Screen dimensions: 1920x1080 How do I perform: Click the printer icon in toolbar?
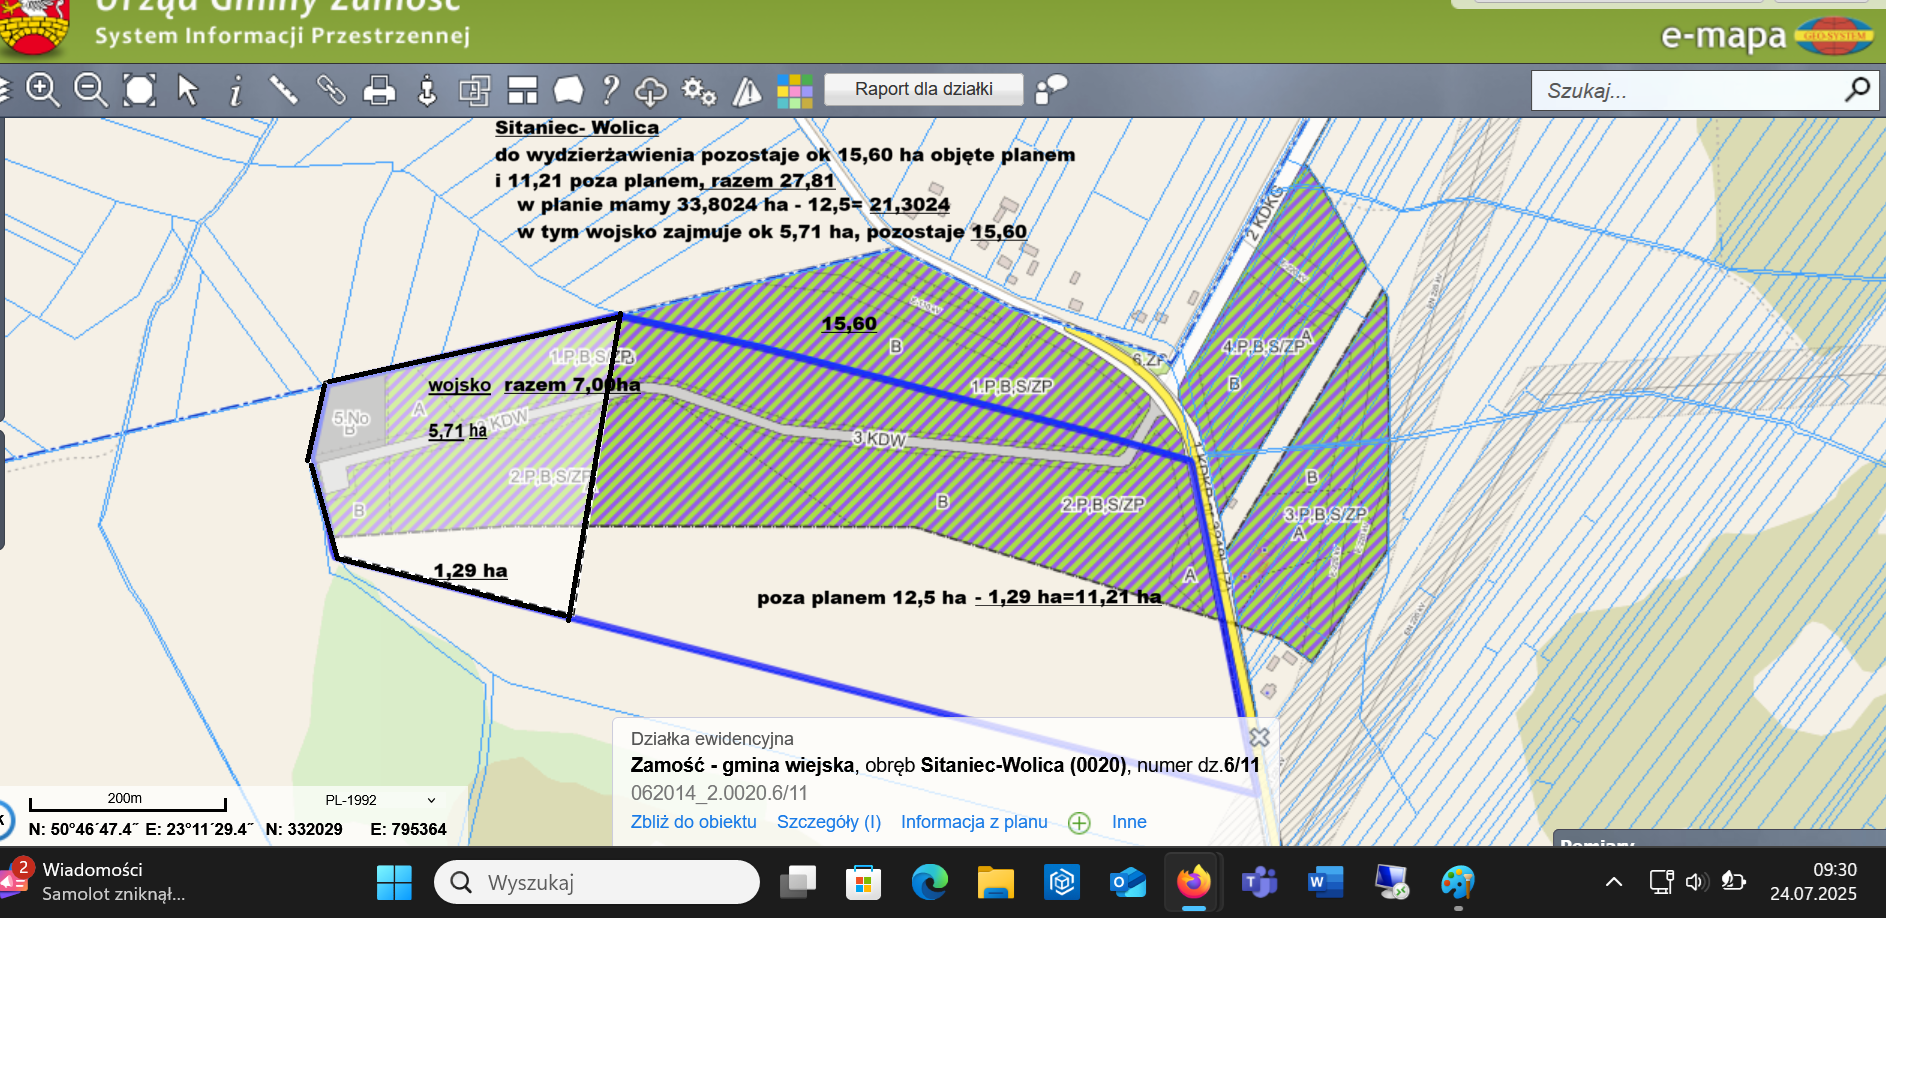click(x=379, y=91)
